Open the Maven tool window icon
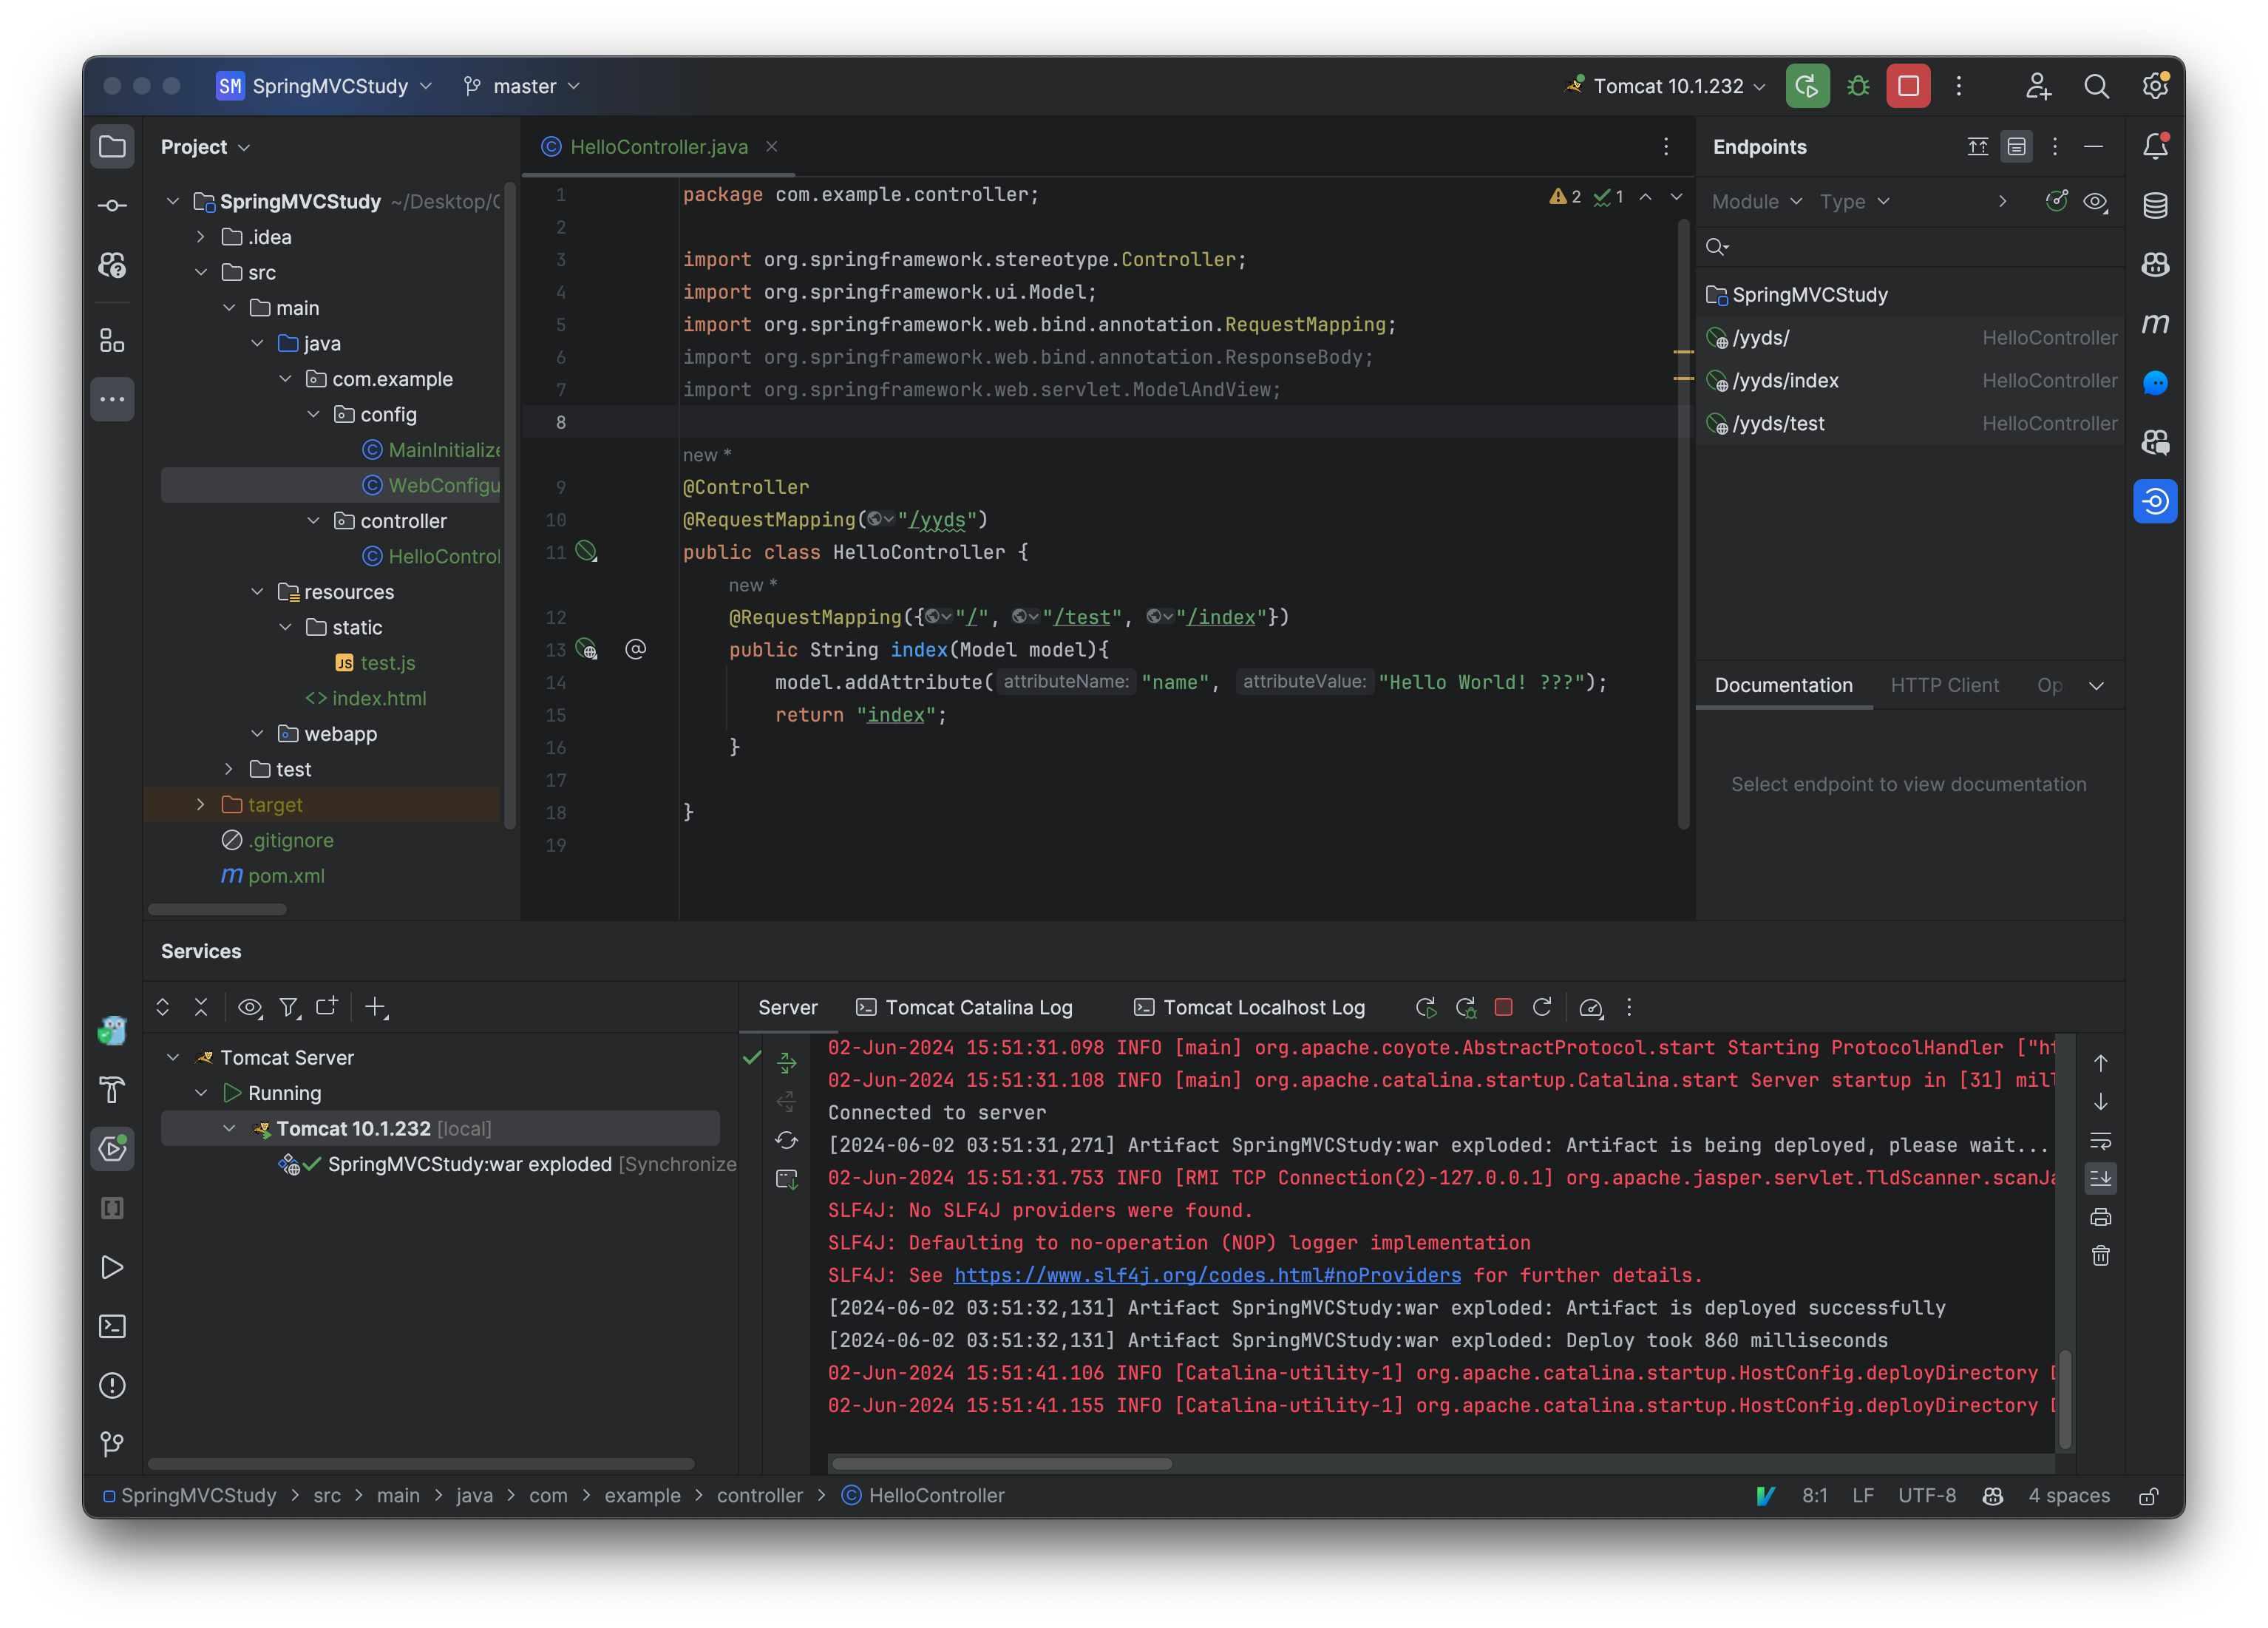Image resolution: width=2268 pixels, height=1628 pixels. [x=2155, y=324]
